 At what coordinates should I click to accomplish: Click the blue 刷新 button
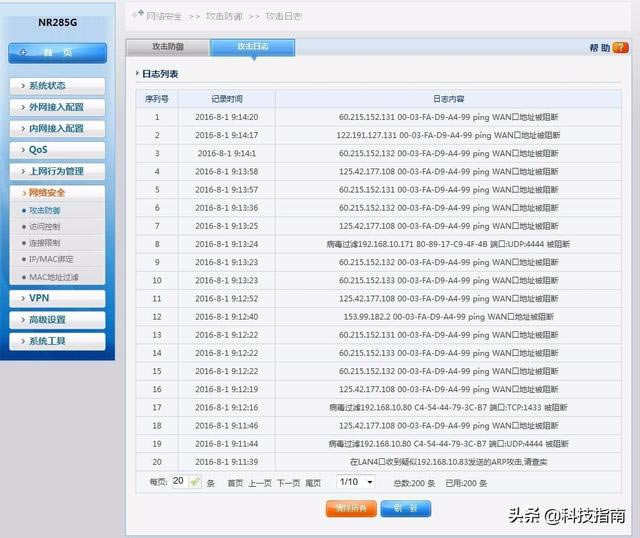coord(405,508)
